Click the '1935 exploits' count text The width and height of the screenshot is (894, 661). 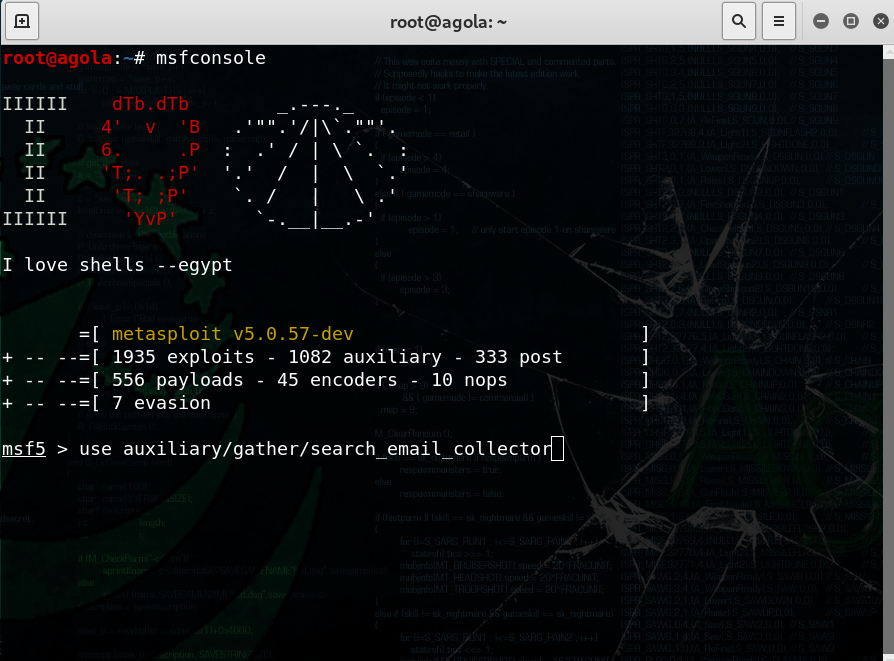[183, 357]
